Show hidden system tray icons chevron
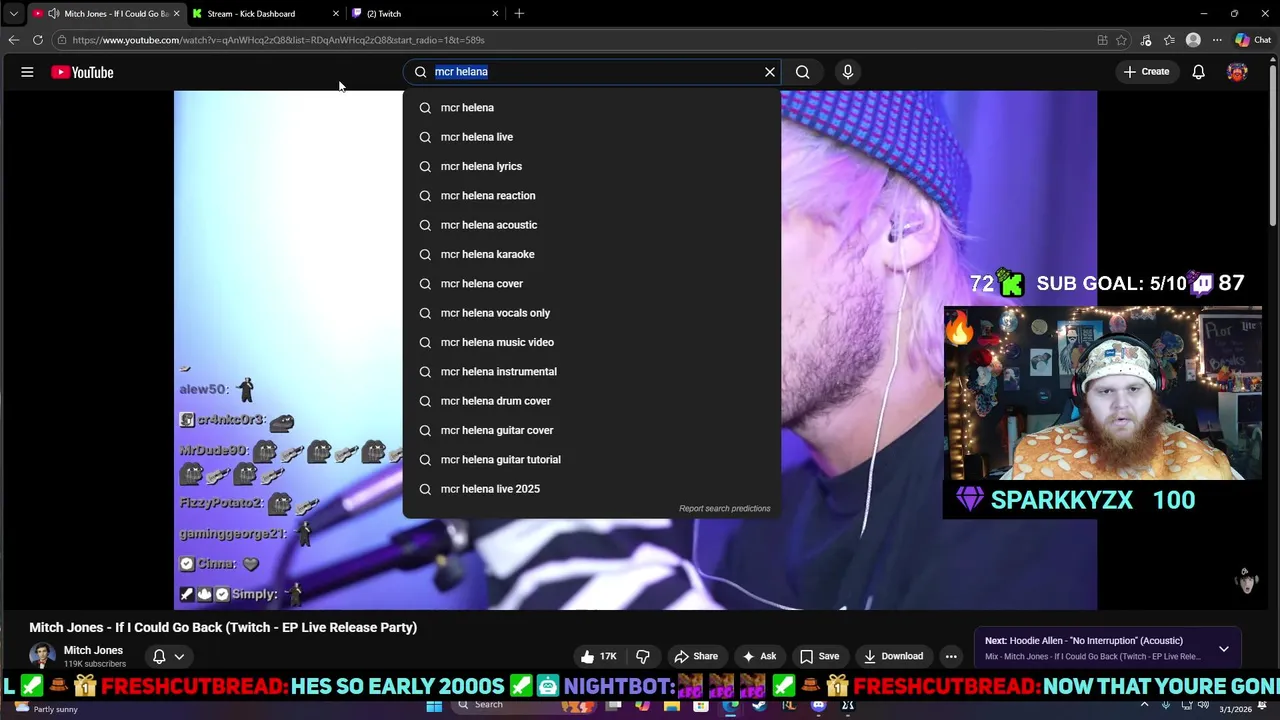 click(1144, 705)
